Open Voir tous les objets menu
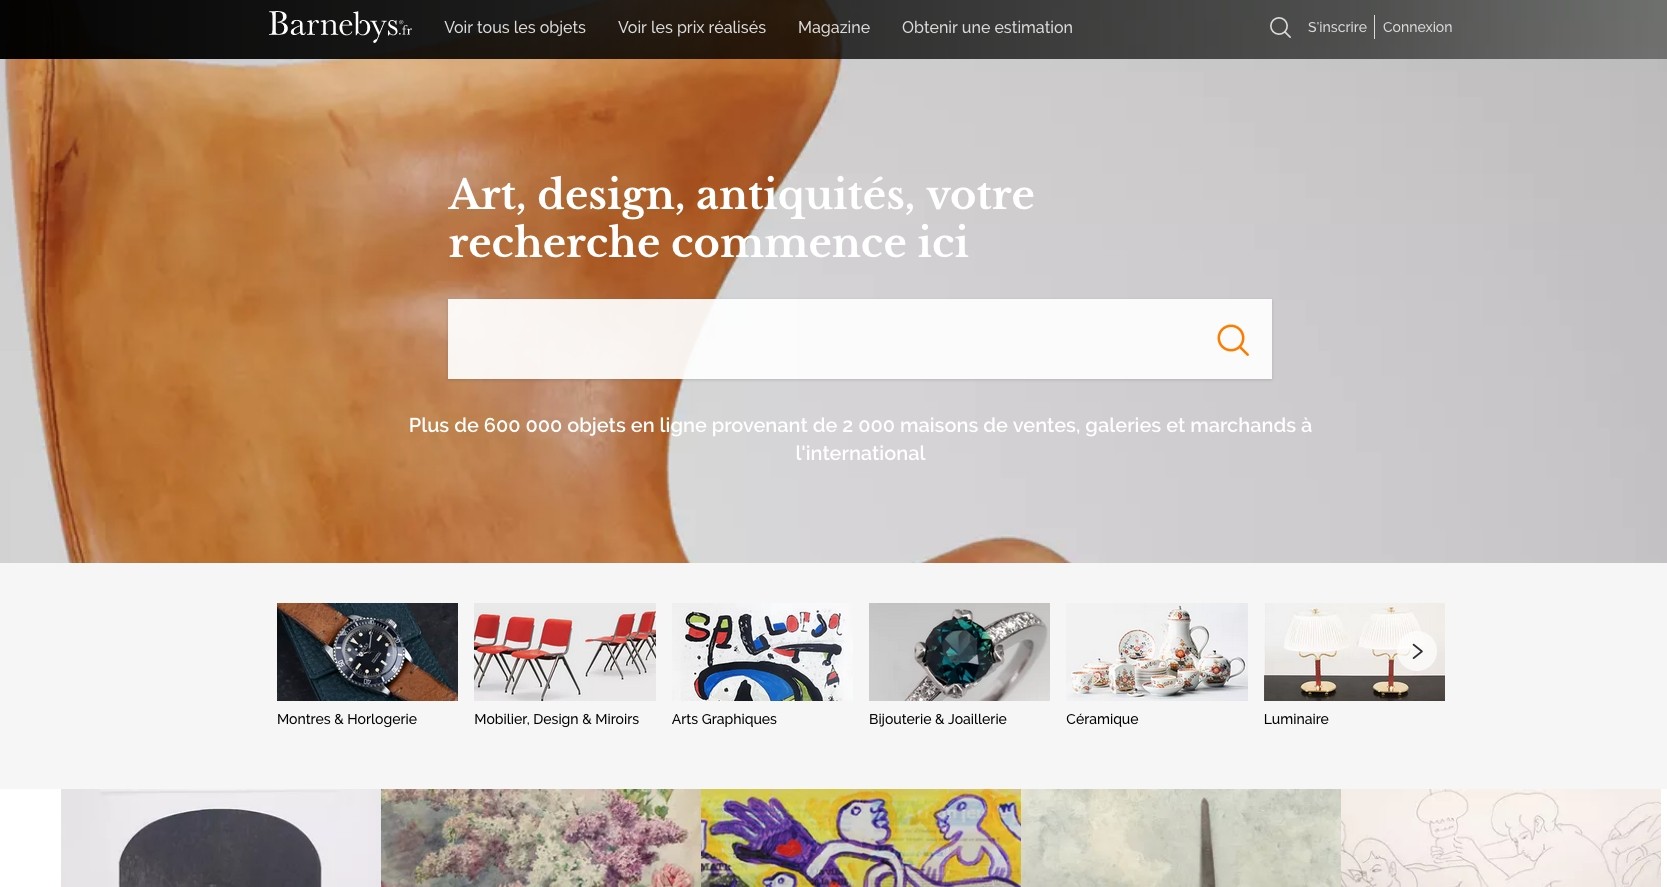1667x887 pixels. click(515, 27)
